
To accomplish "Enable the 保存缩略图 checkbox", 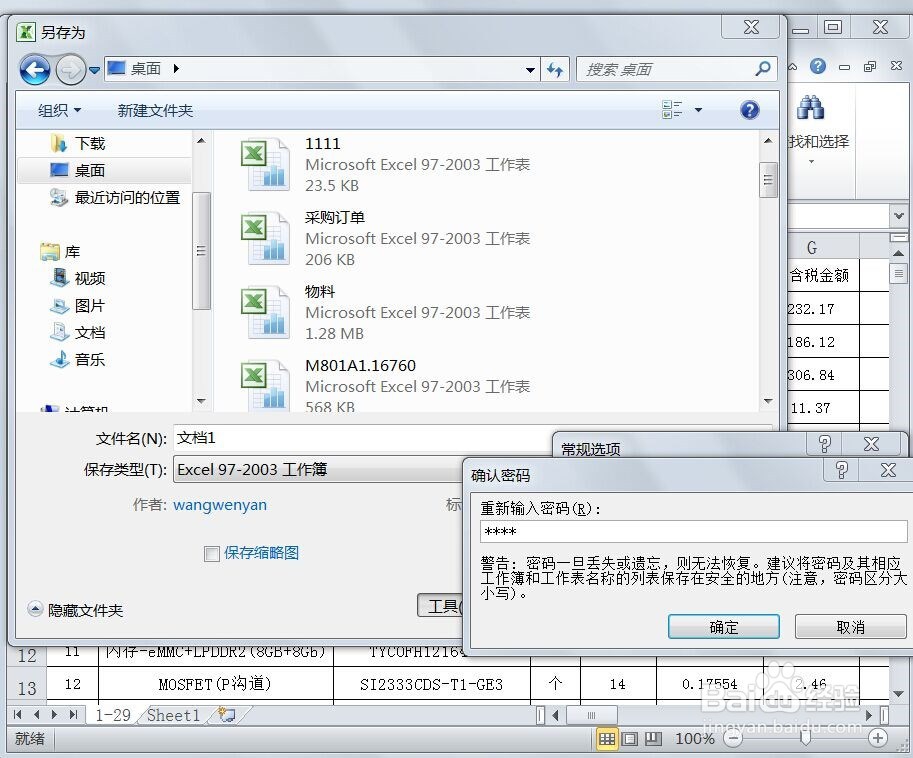I will pos(211,553).
